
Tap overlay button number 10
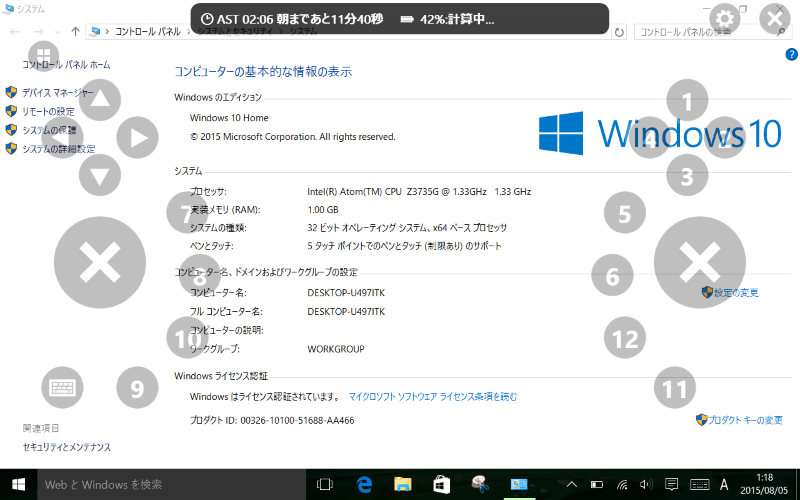(187, 337)
